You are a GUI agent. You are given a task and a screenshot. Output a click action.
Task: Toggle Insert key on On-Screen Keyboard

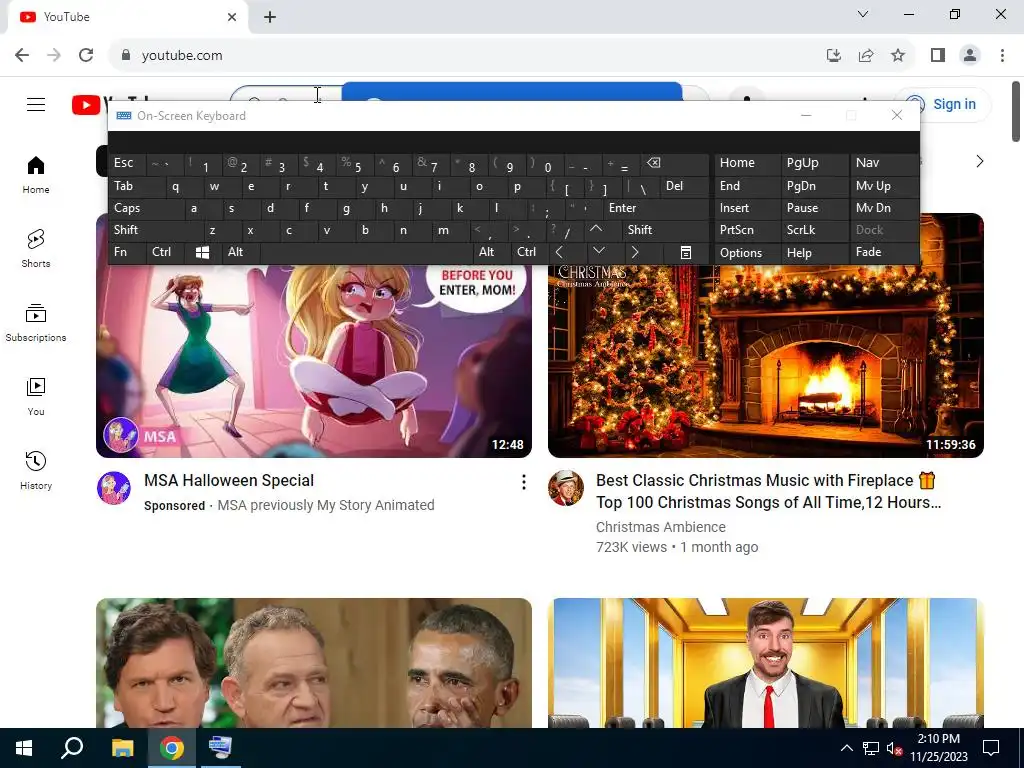coord(747,208)
